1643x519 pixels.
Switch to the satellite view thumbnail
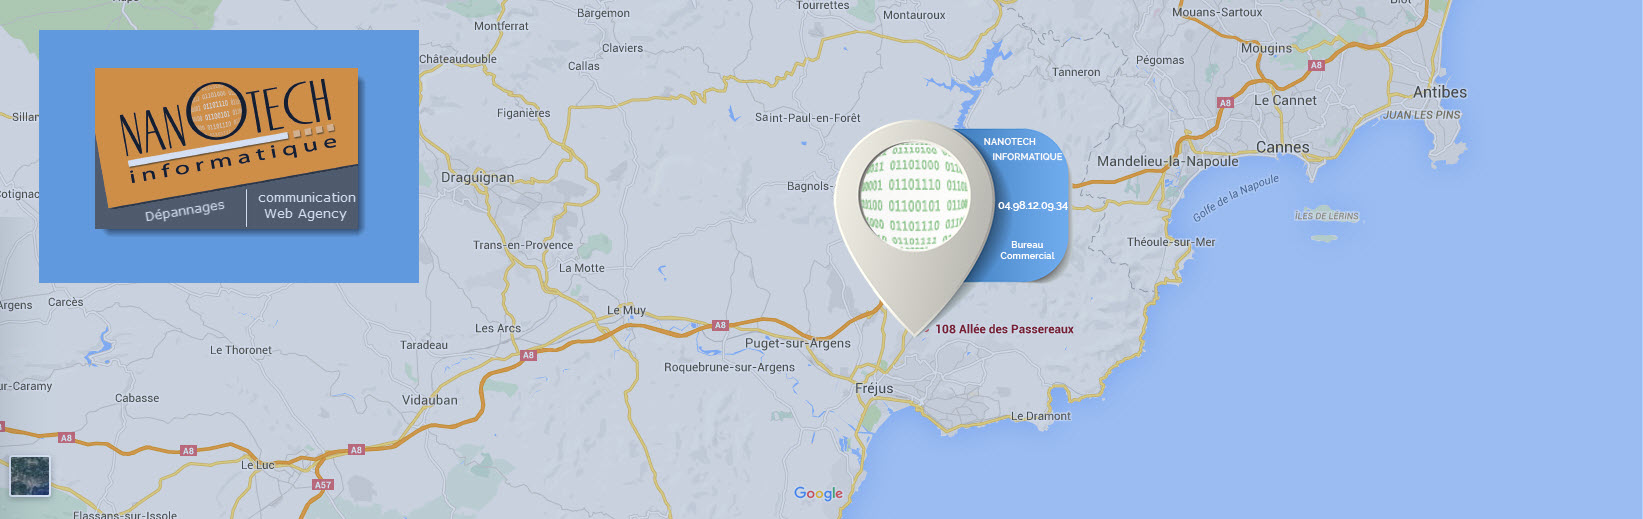(x=30, y=477)
